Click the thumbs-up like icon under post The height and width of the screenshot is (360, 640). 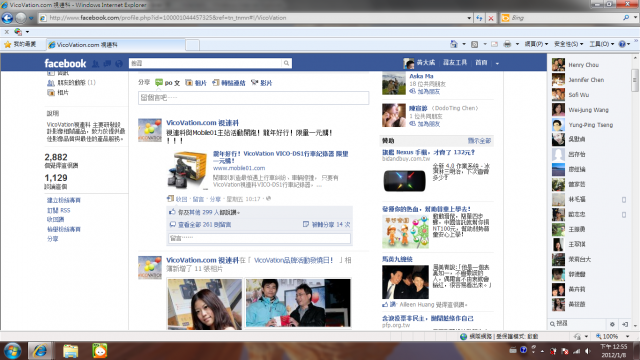point(172,212)
